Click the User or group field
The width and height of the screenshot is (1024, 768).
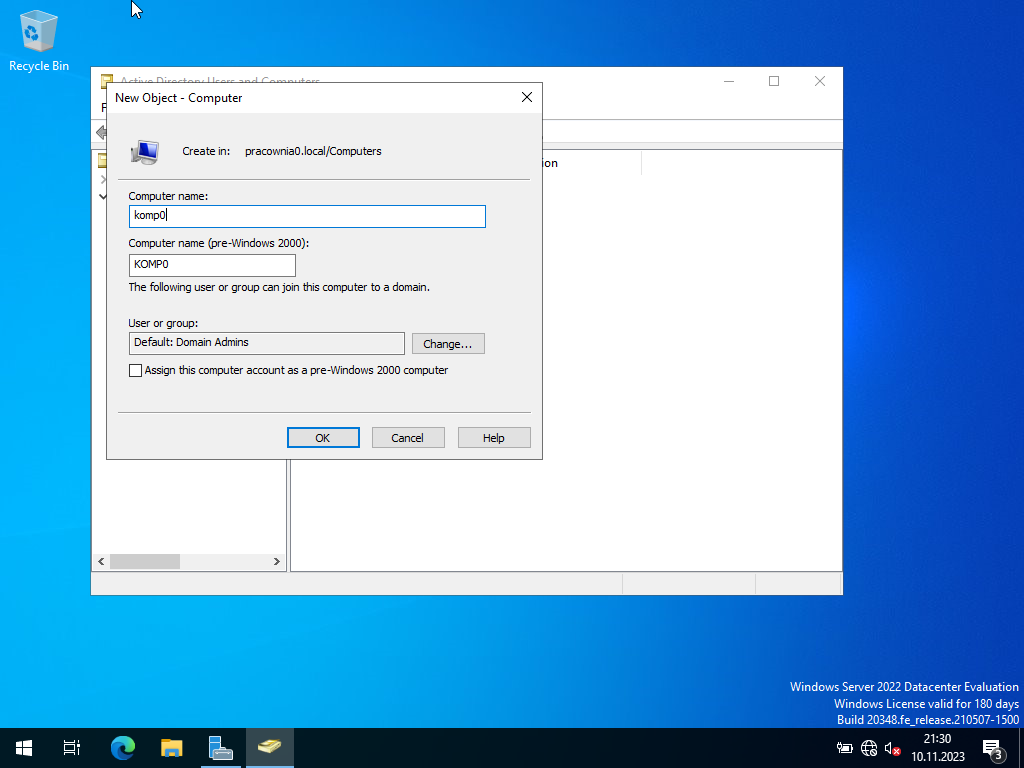266,343
